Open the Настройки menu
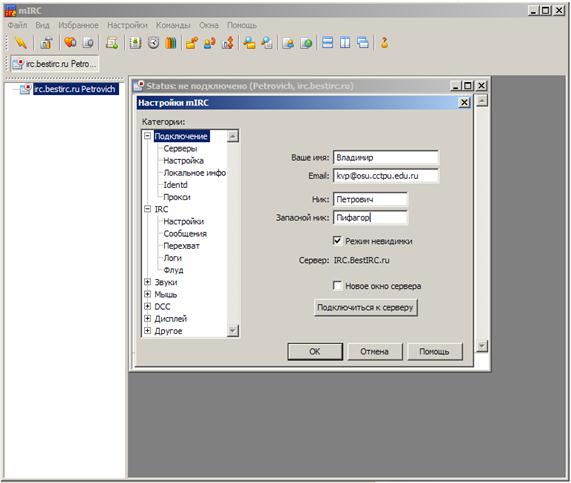Screen dimensions: 571x483 (x=127, y=25)
